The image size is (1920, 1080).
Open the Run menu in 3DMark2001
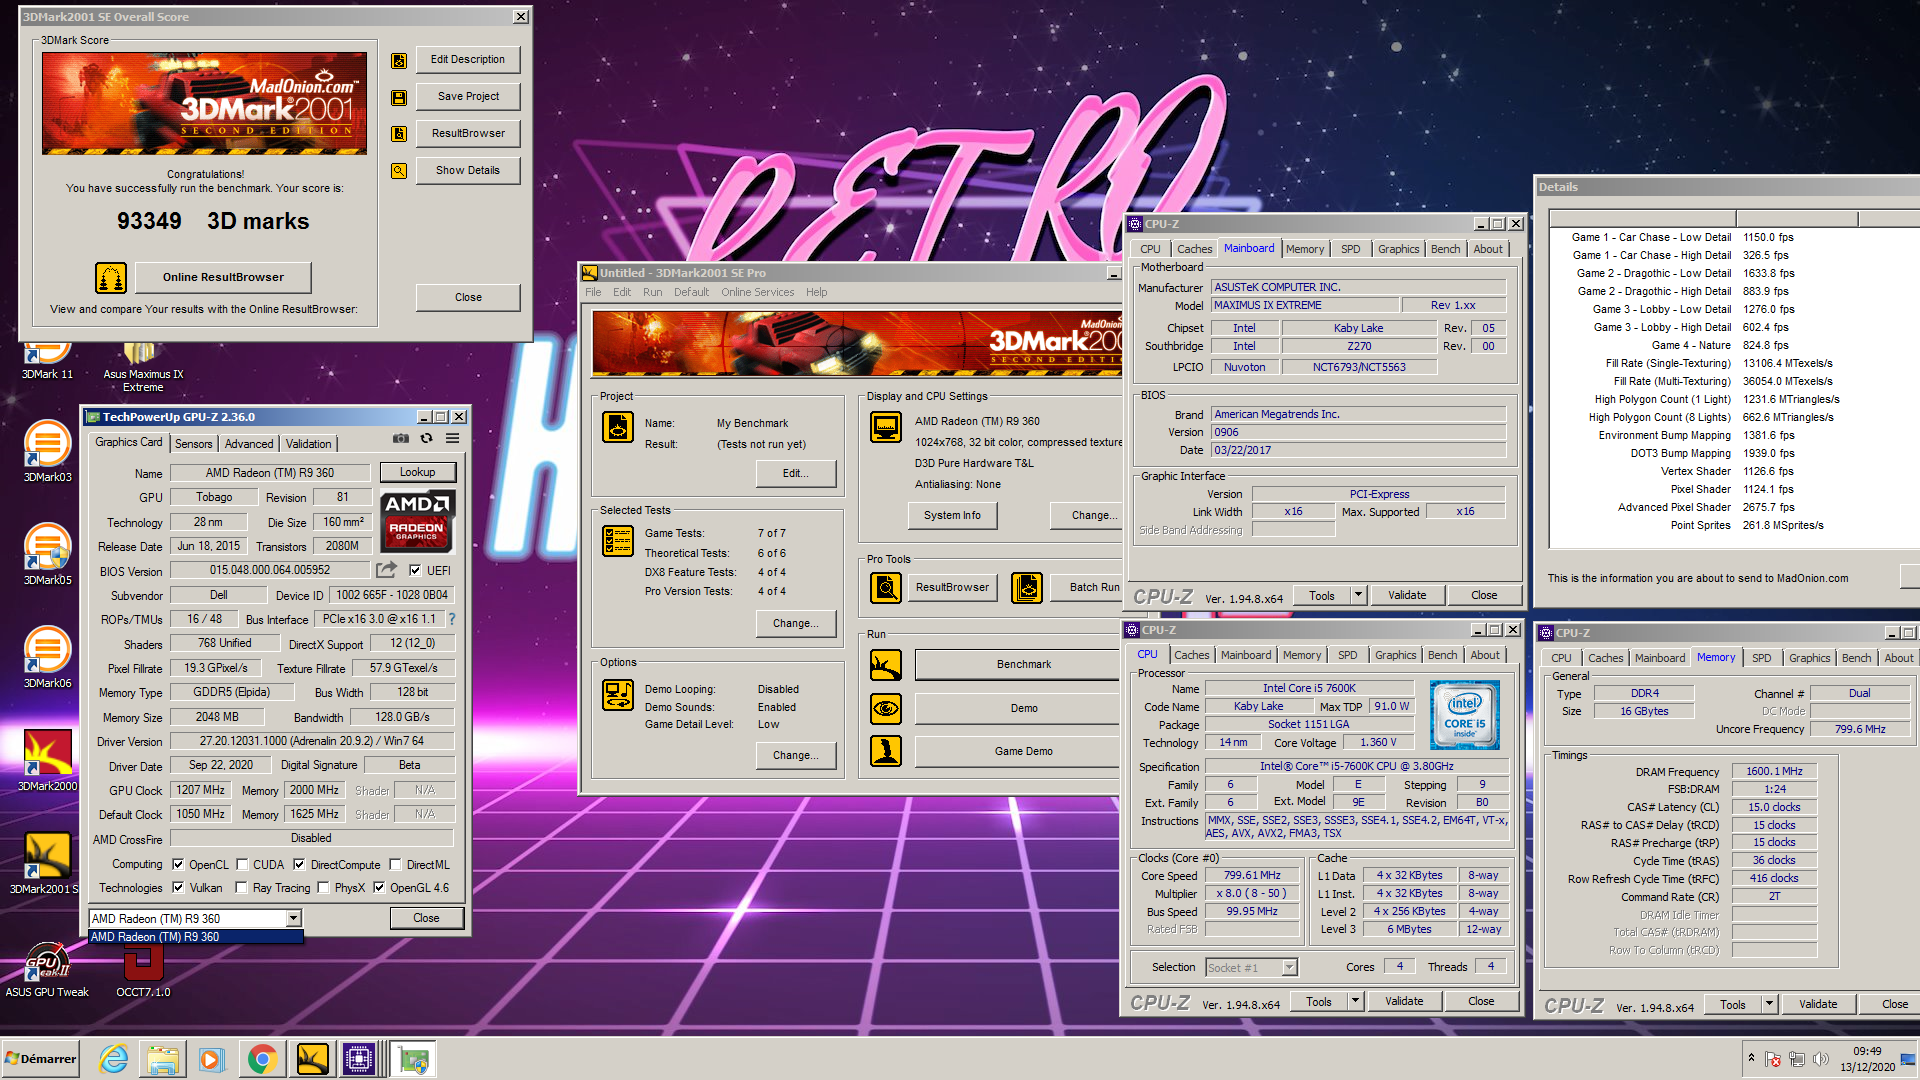point(652,292)
